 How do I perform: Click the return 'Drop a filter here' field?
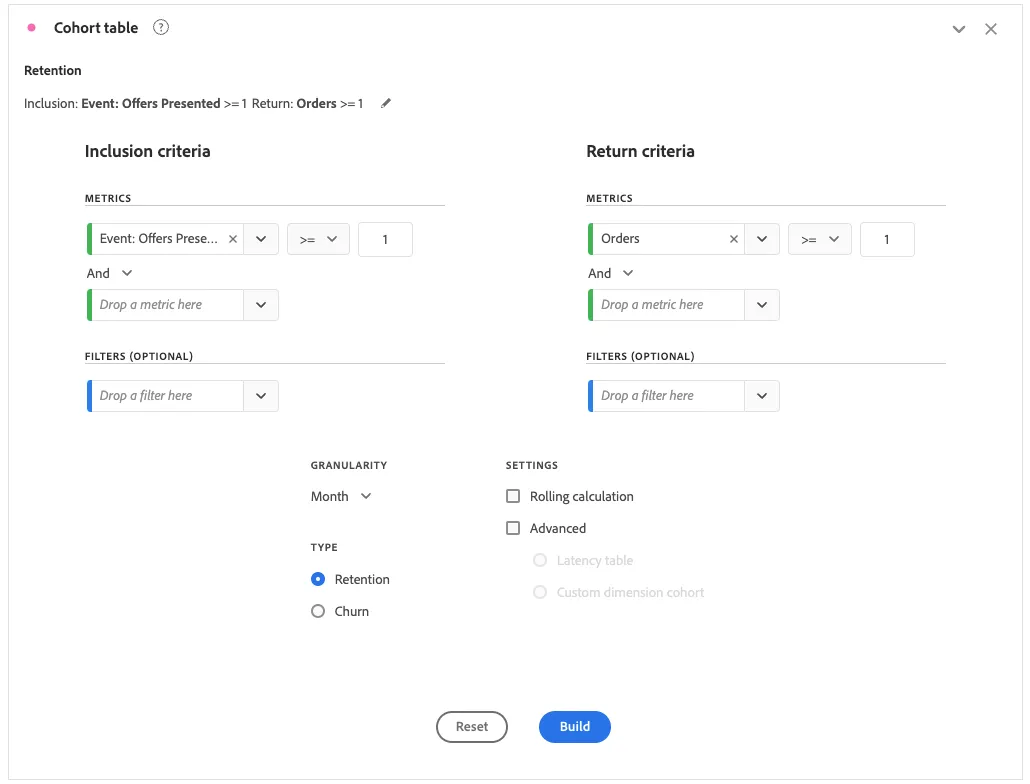point(667,396)
